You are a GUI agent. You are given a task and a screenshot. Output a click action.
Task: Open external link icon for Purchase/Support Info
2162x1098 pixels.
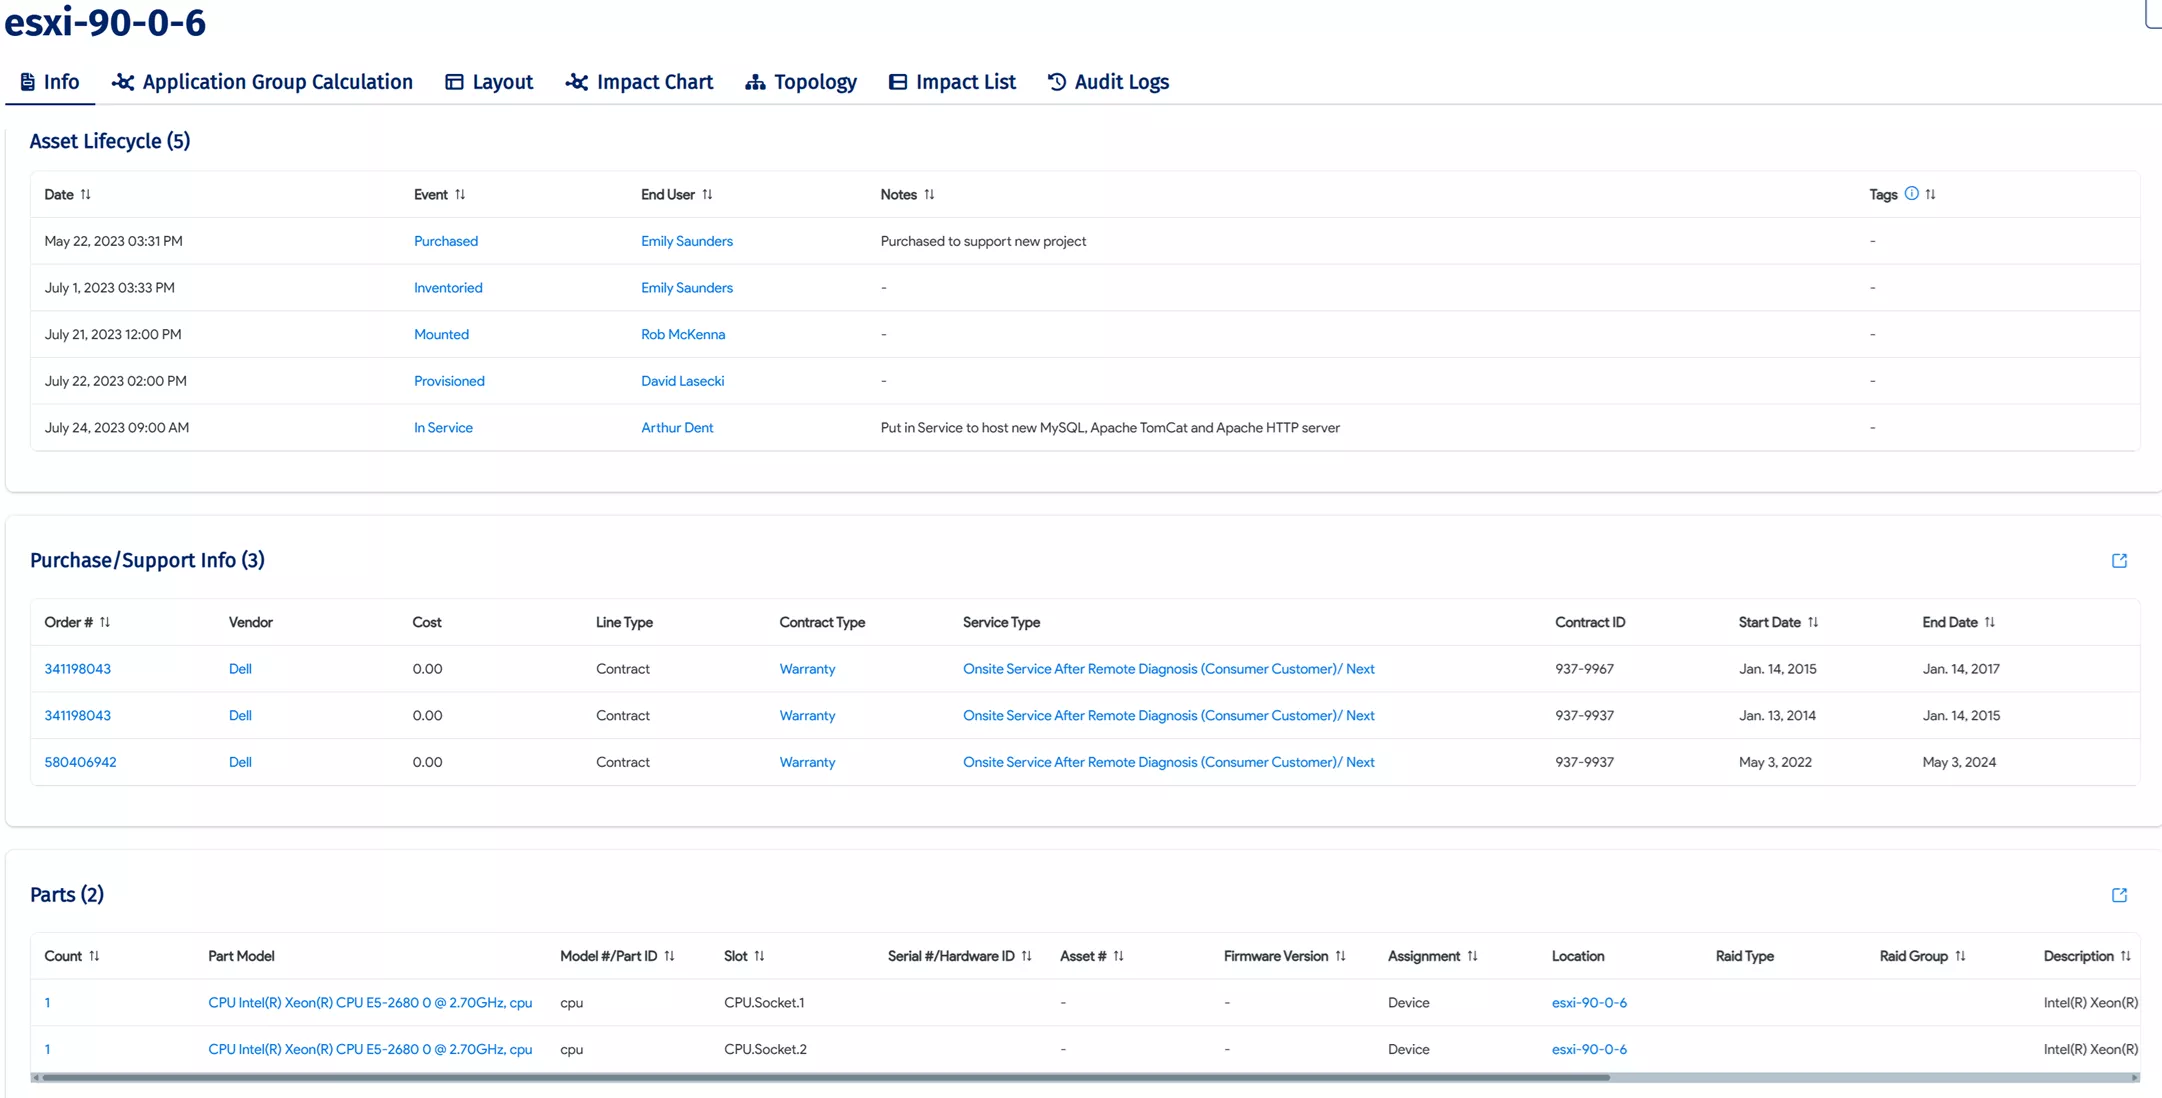[x=2119, y=561]
